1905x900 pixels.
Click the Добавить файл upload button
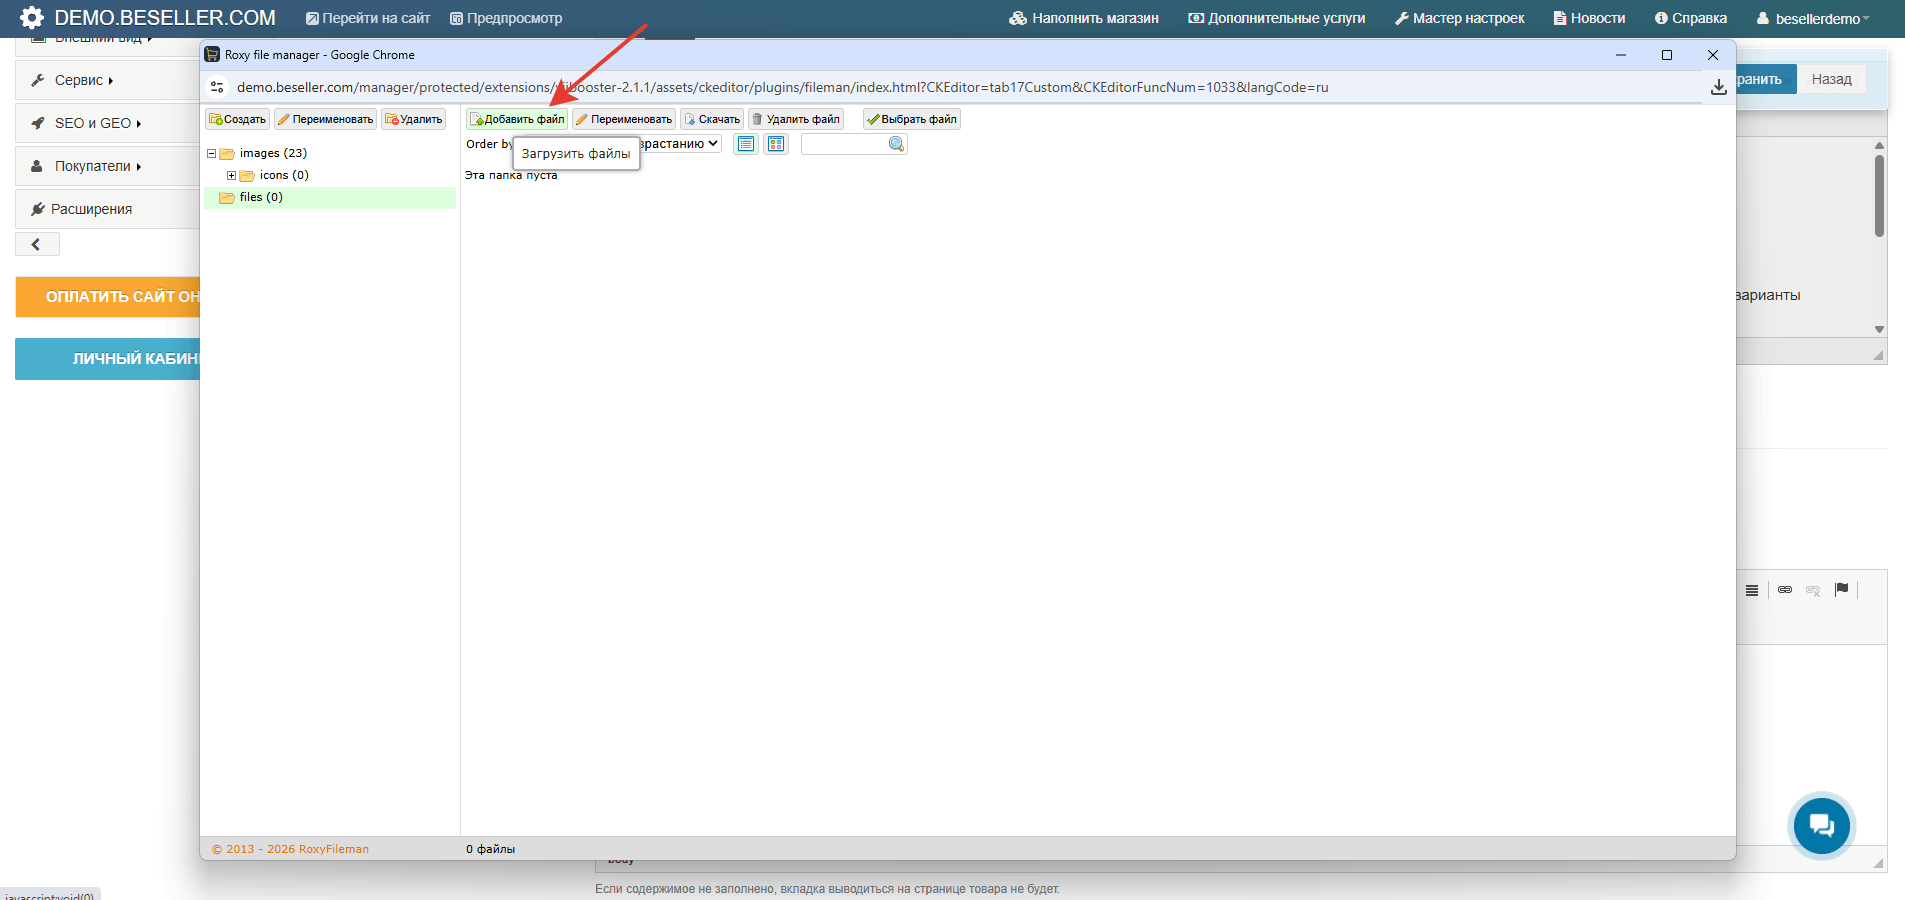pos(517,119)
